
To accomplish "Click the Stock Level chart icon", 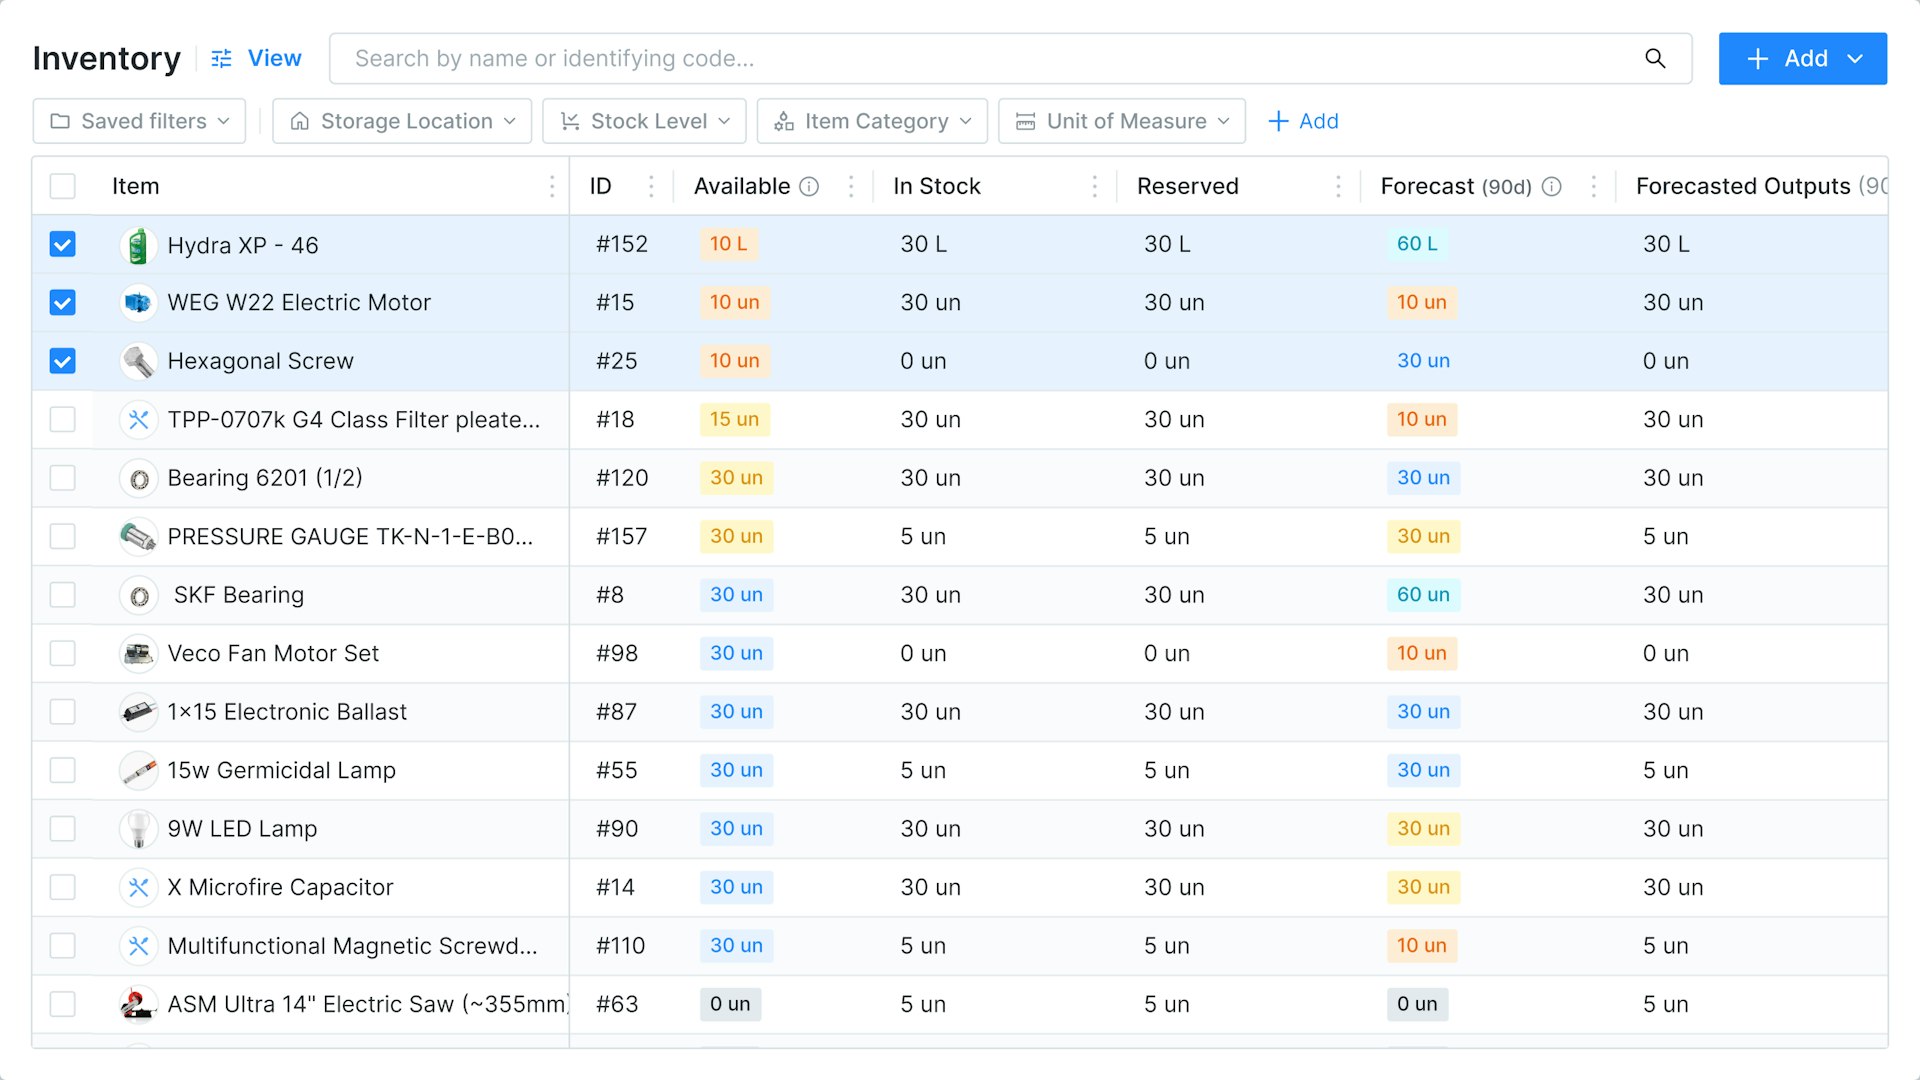I will click(570, 121).
